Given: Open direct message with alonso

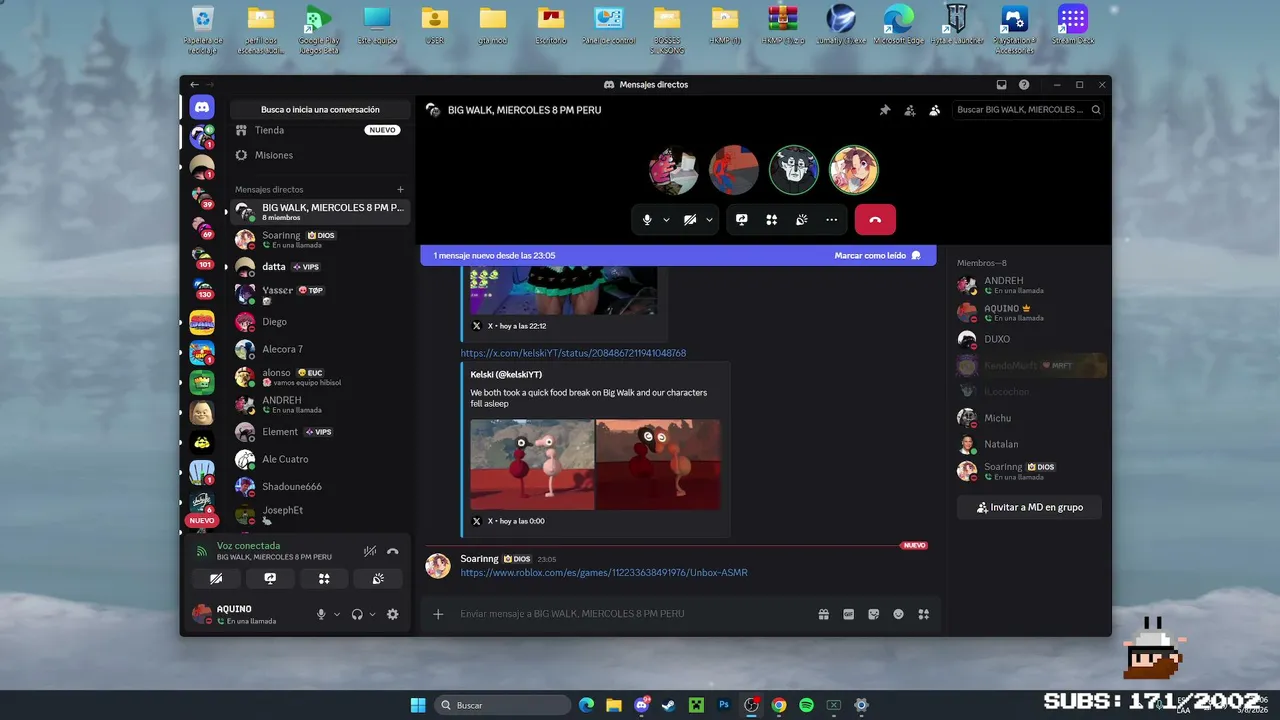Looking at the screenshot, I should click(x=320, y=377).
